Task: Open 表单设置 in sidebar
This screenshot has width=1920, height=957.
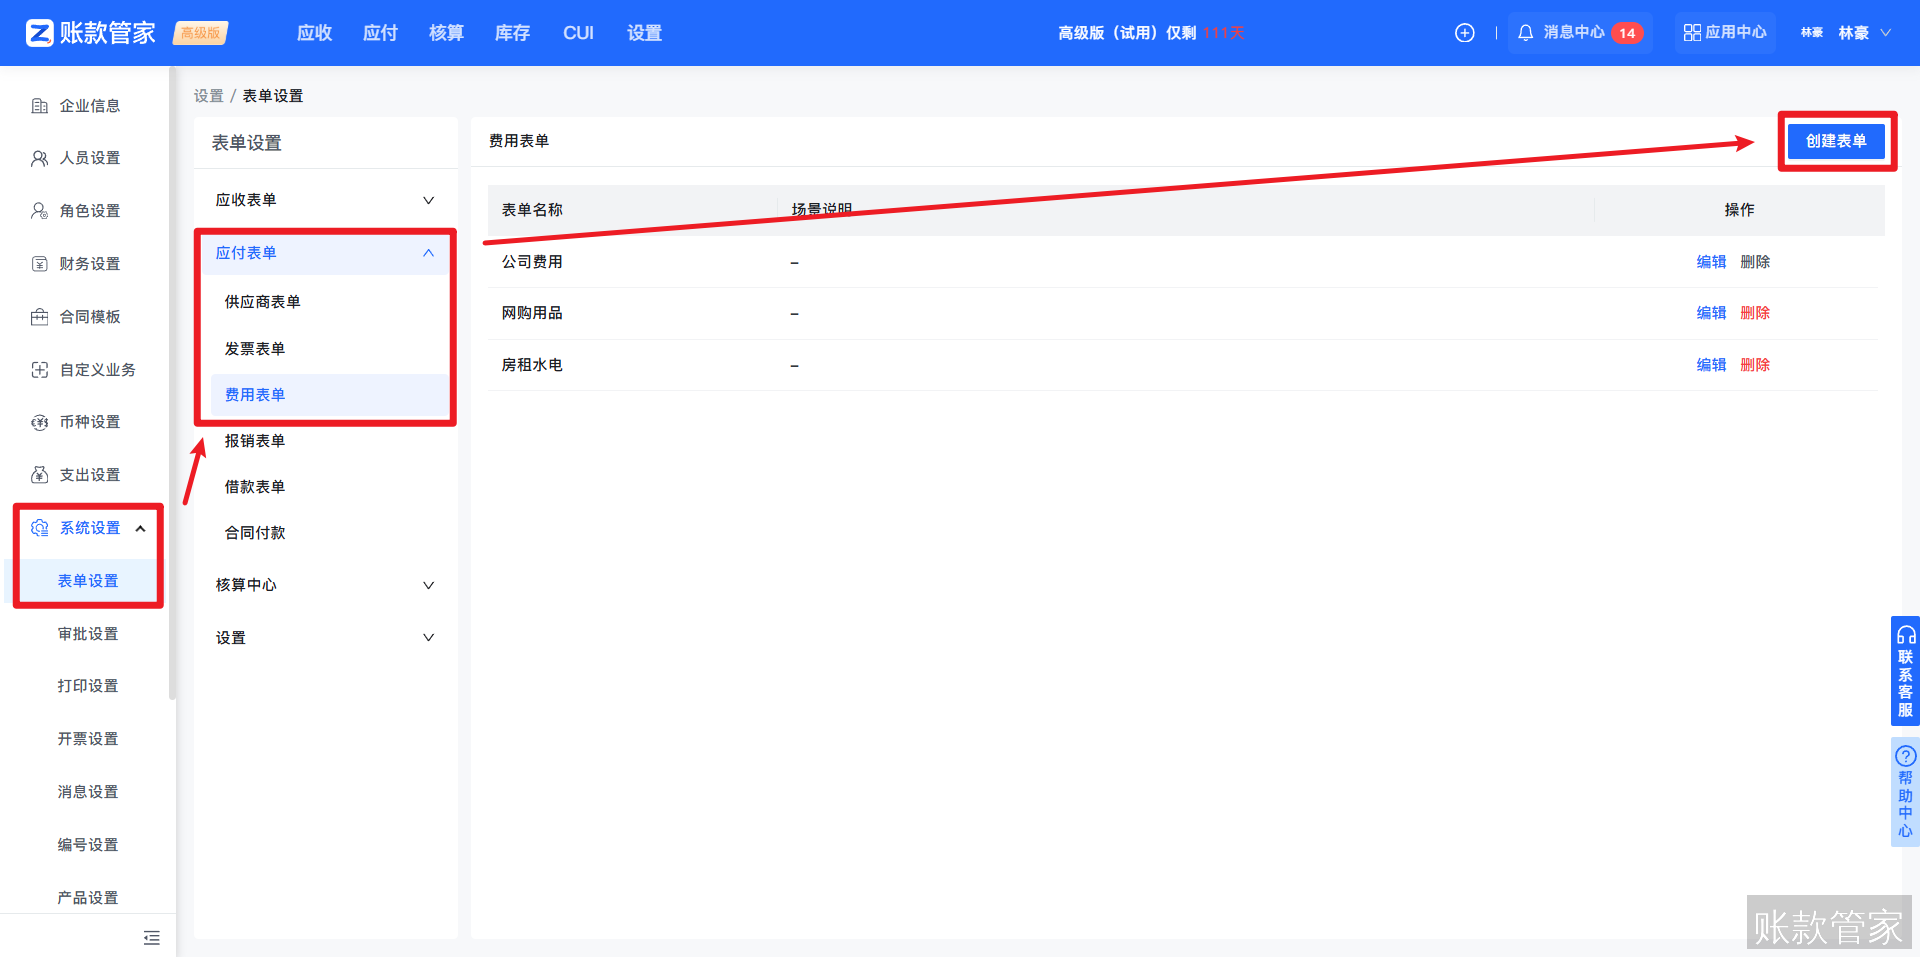Action: (88, 581)
